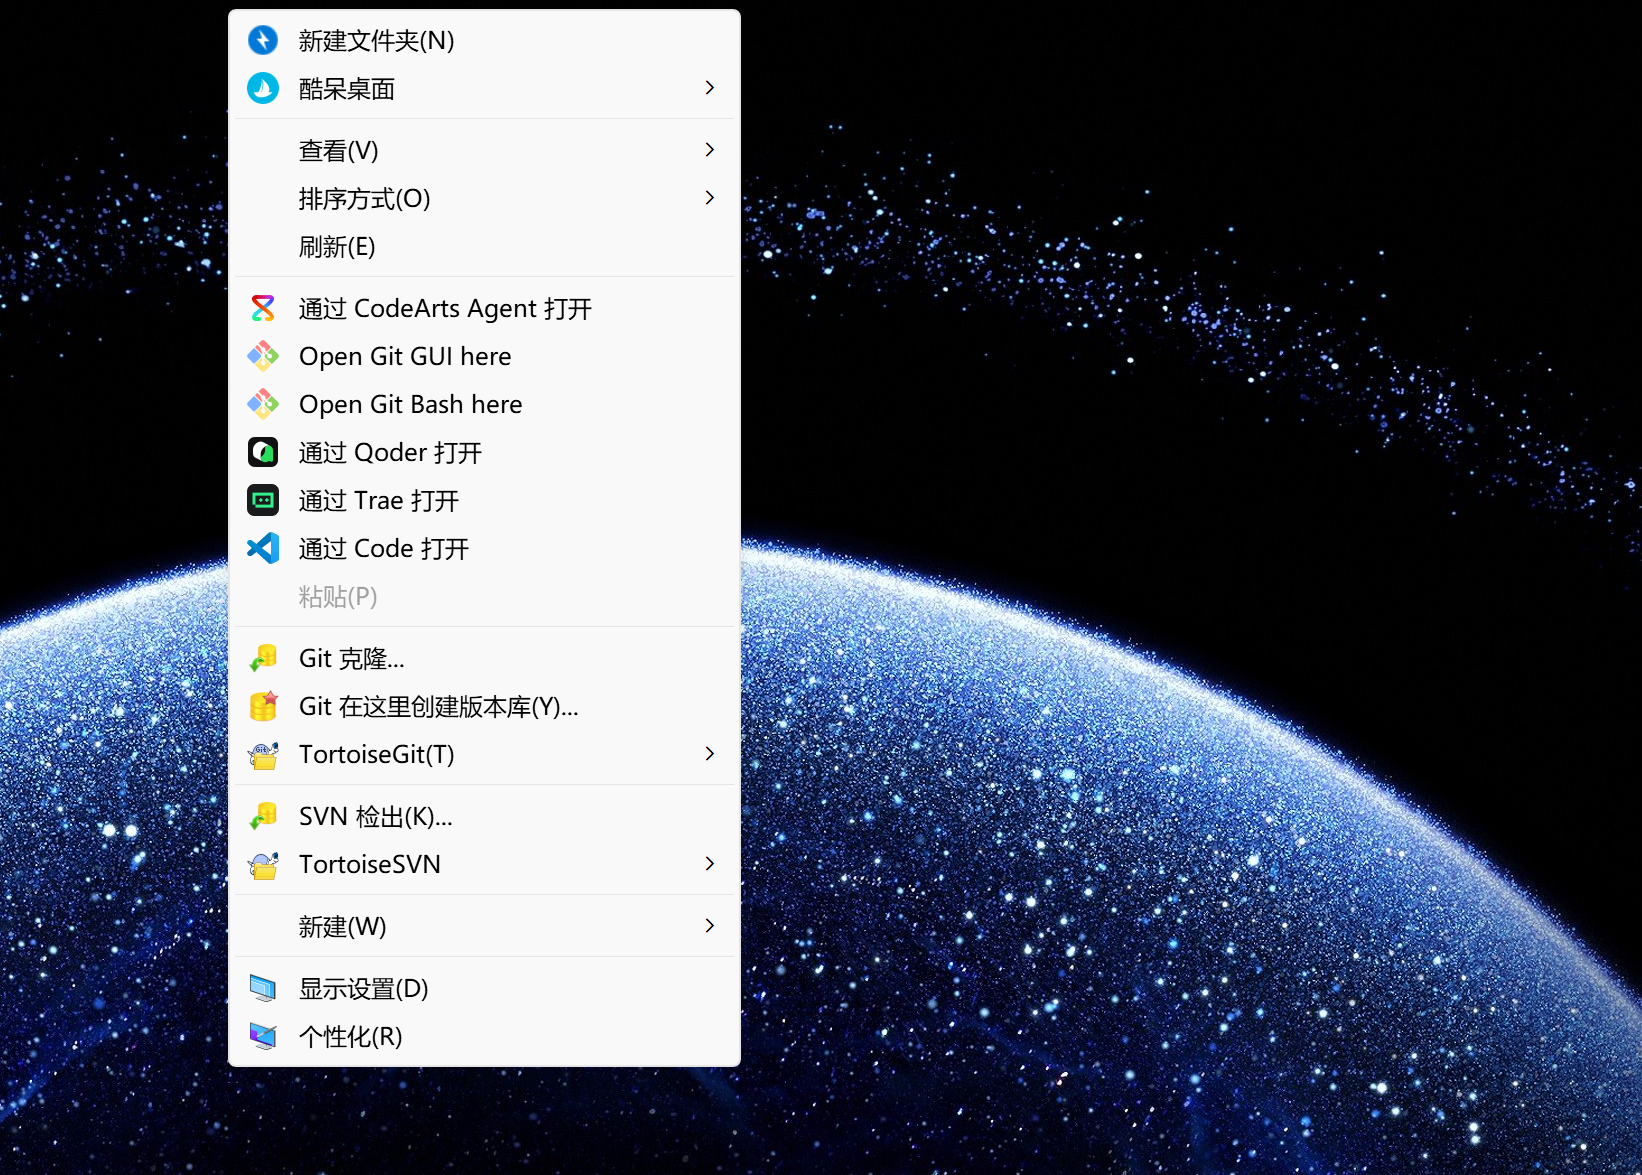Open 显示设置(D) entry text
This screenshot has height=1175, width=1642.
[x=364, y=988]
